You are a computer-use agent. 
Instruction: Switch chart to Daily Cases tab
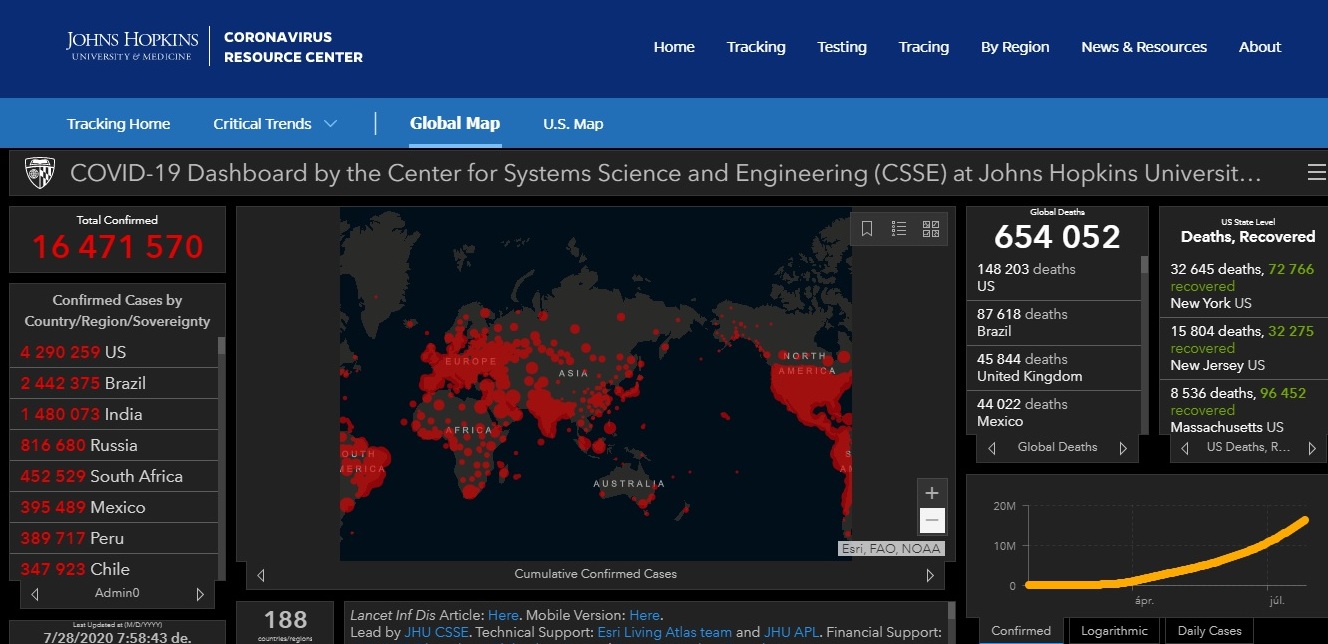[x=1209, y=631]
